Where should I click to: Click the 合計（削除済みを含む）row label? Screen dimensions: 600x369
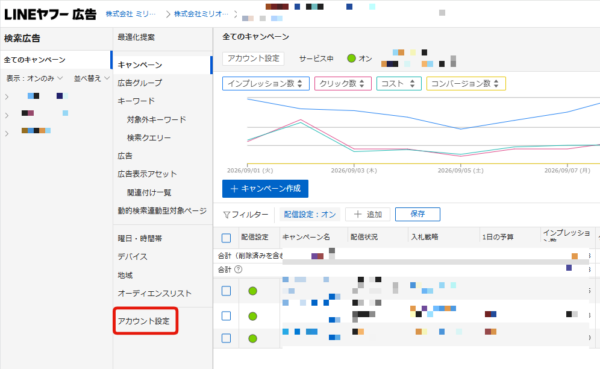coord(250,255)
